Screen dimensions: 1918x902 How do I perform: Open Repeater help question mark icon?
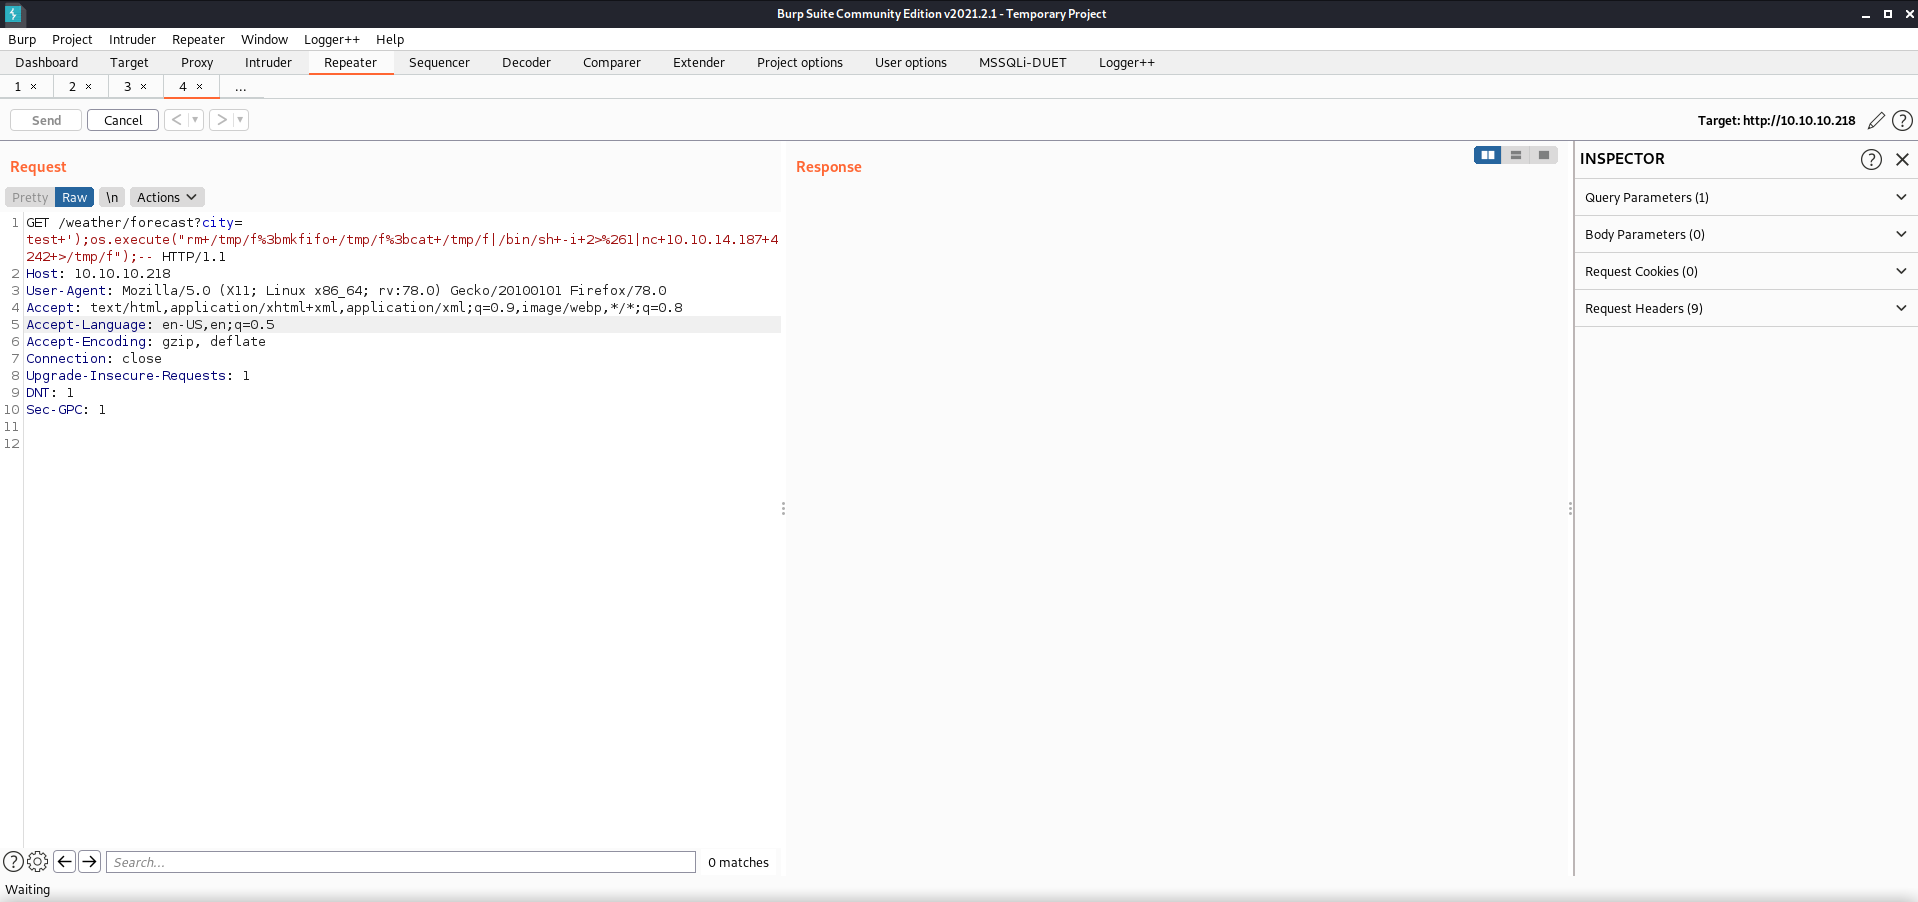point(1902,121)
